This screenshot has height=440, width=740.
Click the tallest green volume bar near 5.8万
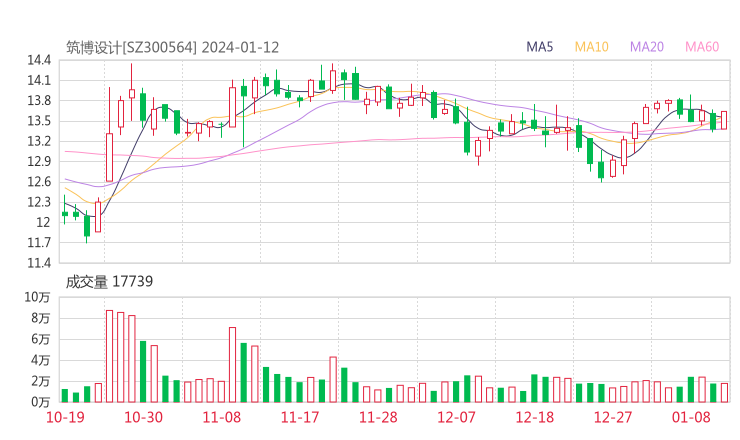143,372
